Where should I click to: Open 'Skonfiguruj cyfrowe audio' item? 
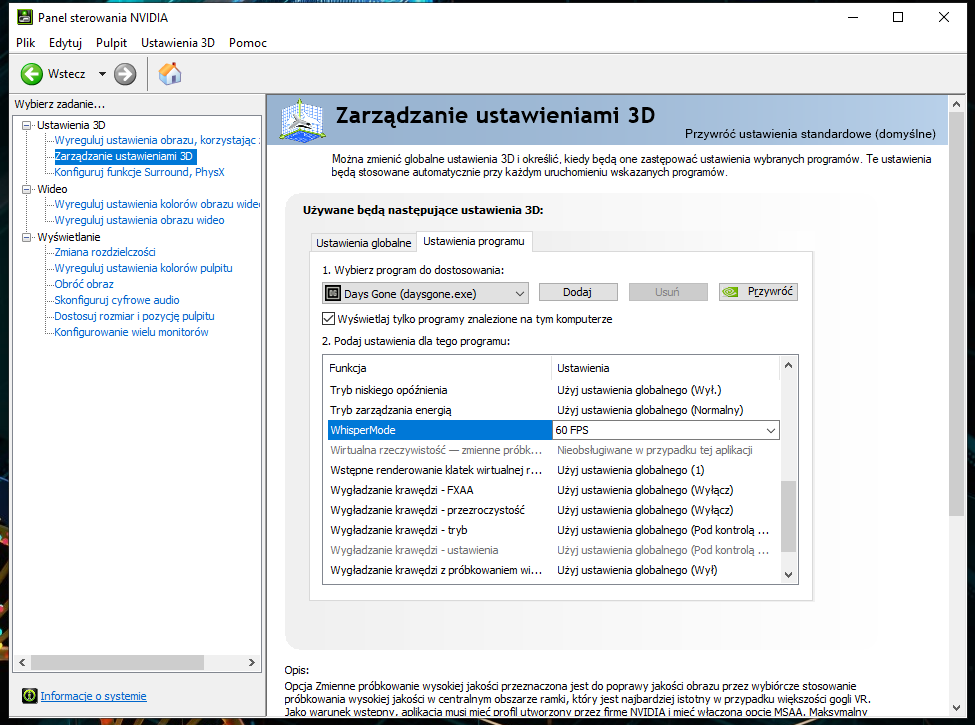pyautogui.click(x=117, y=300)
